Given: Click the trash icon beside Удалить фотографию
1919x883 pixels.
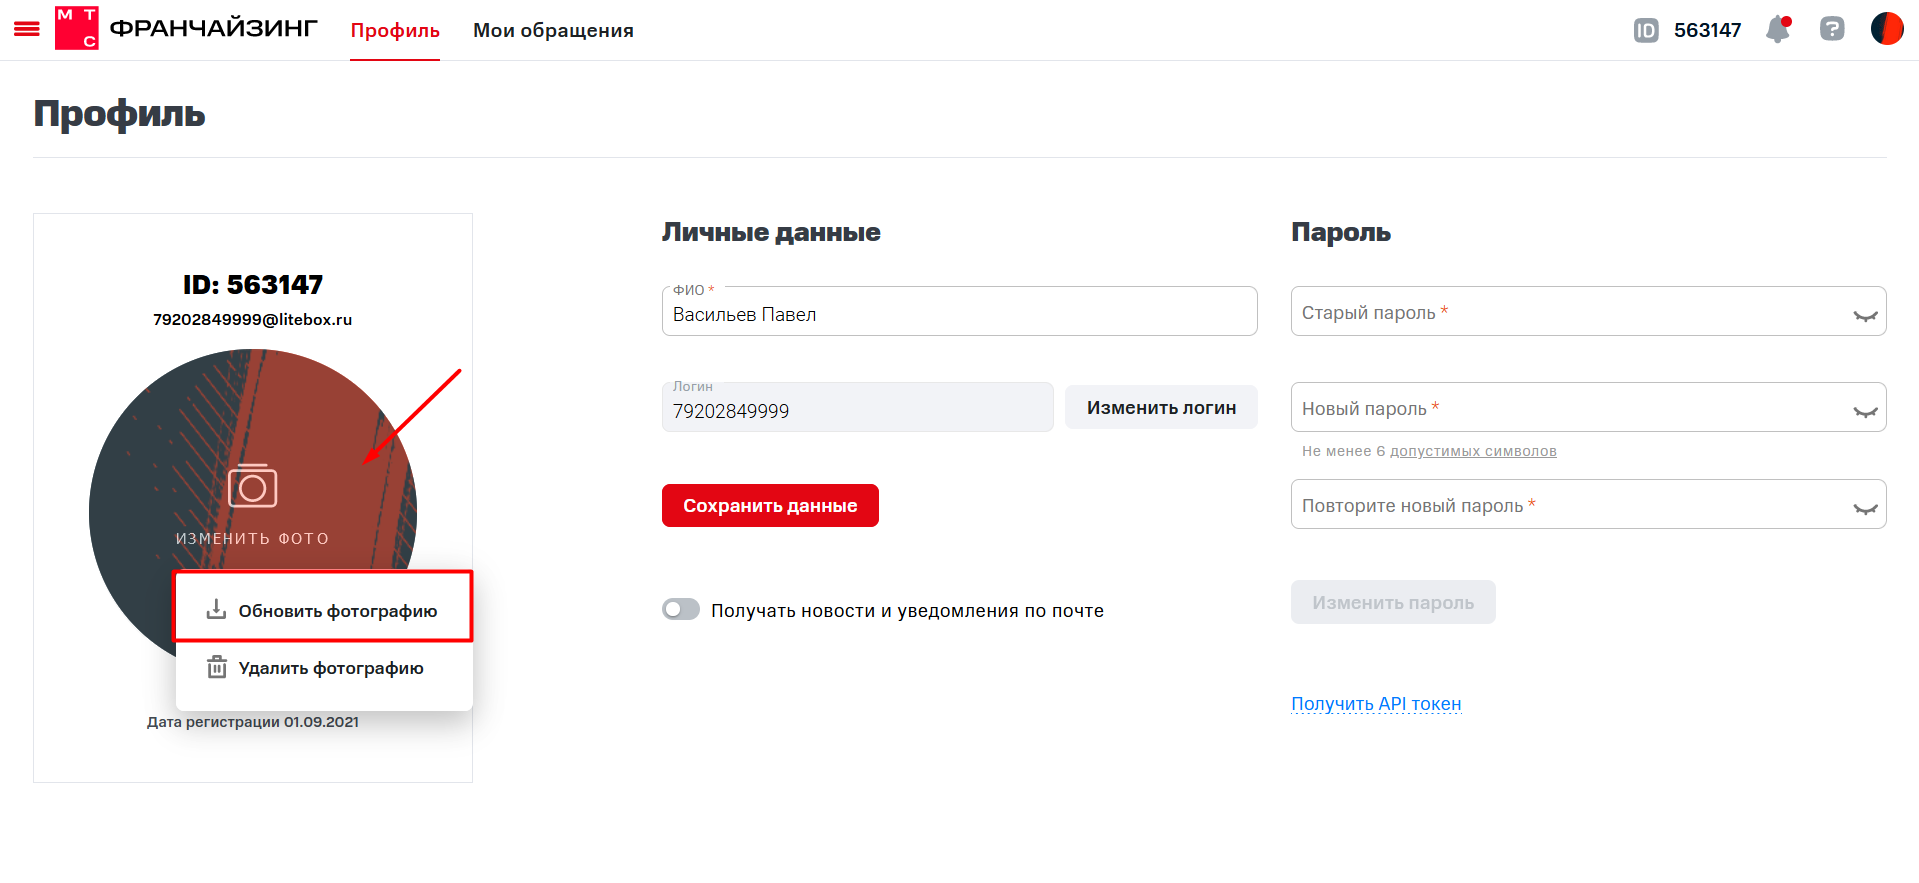Looking at the screenshot, I should (x=217, y=667).
